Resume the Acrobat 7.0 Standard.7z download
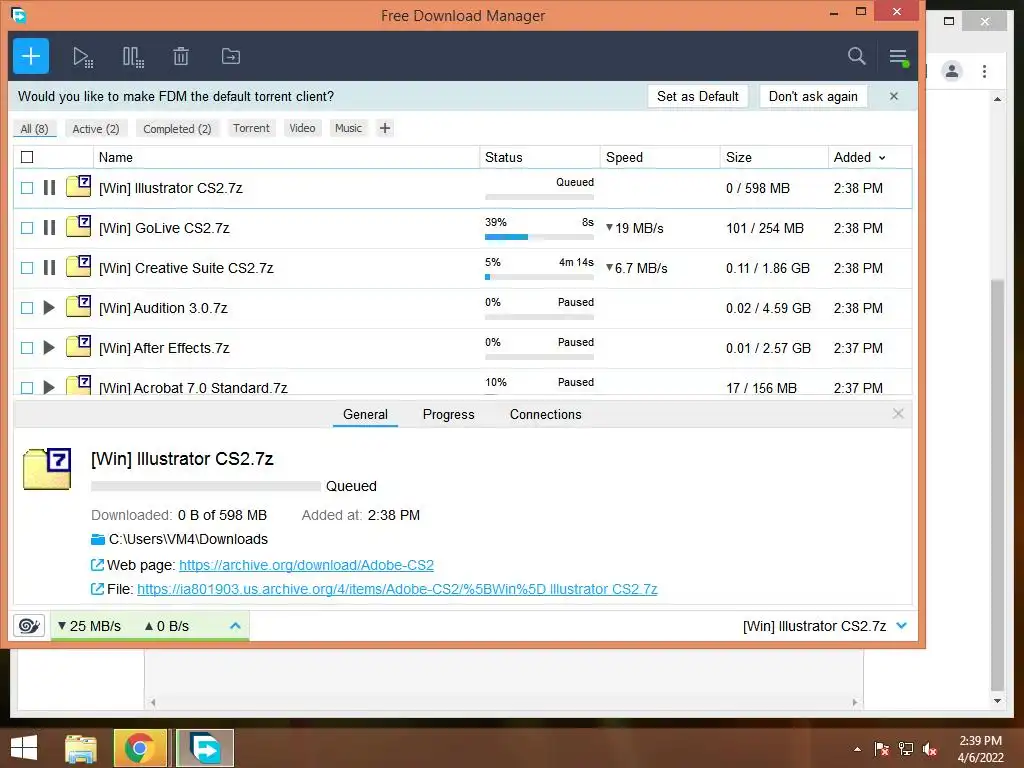Viewport: 1024px width, 768px height. pos(49,387)
